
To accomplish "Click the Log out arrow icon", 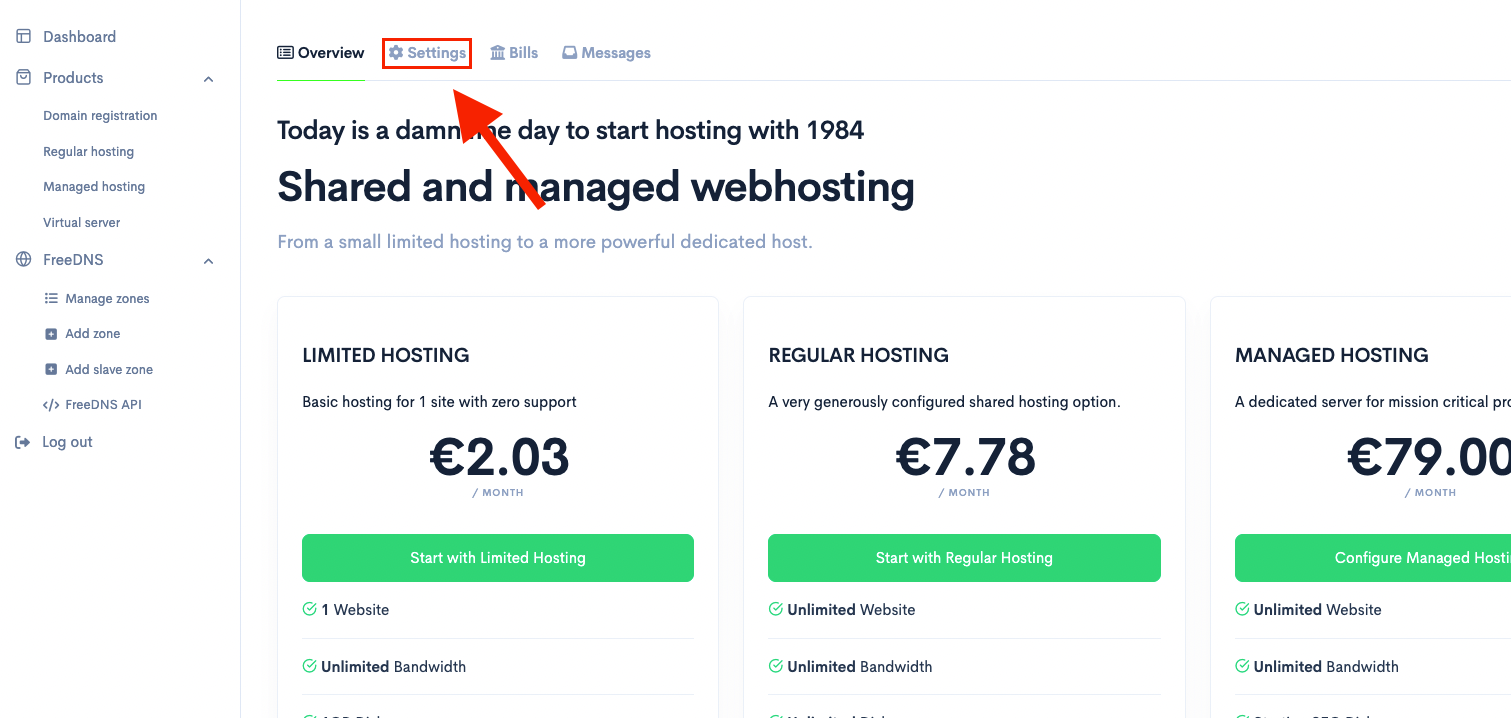I will [22, 441].
